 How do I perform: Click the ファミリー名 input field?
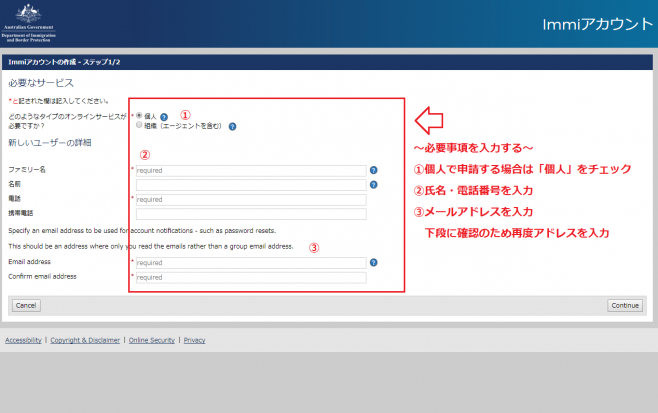(x=250, y=171)
